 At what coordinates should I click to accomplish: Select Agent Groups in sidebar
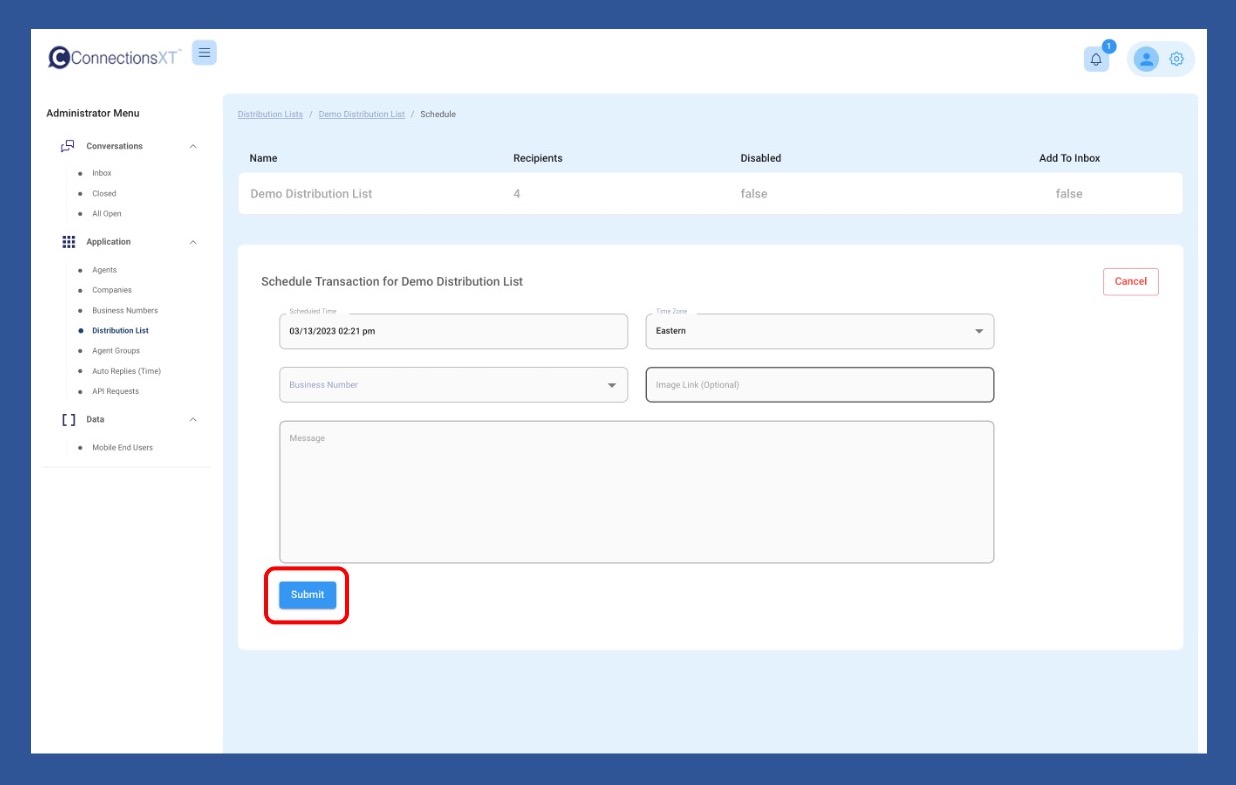pos(116,351)
